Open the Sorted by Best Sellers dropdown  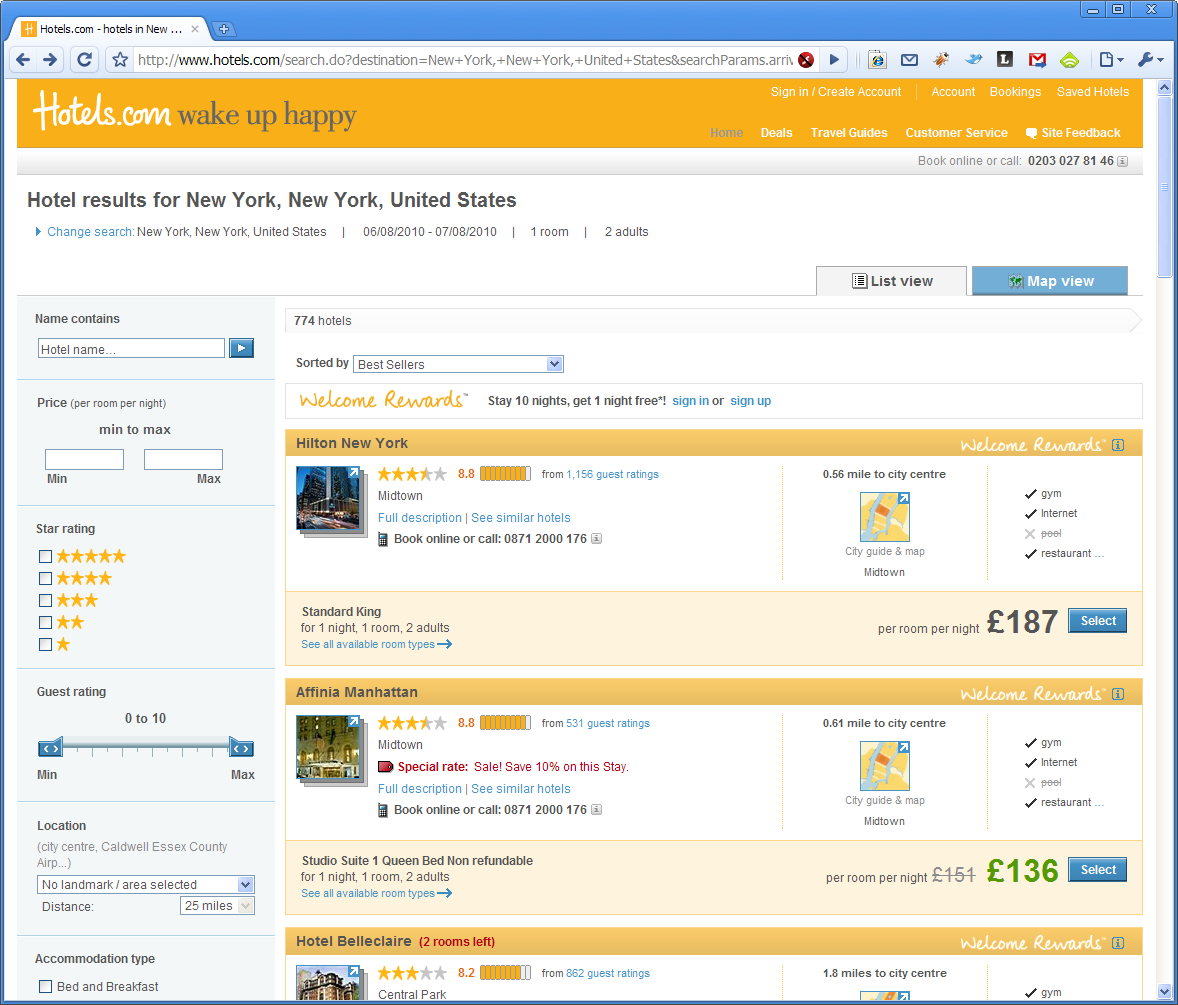(x=458, y=364)
